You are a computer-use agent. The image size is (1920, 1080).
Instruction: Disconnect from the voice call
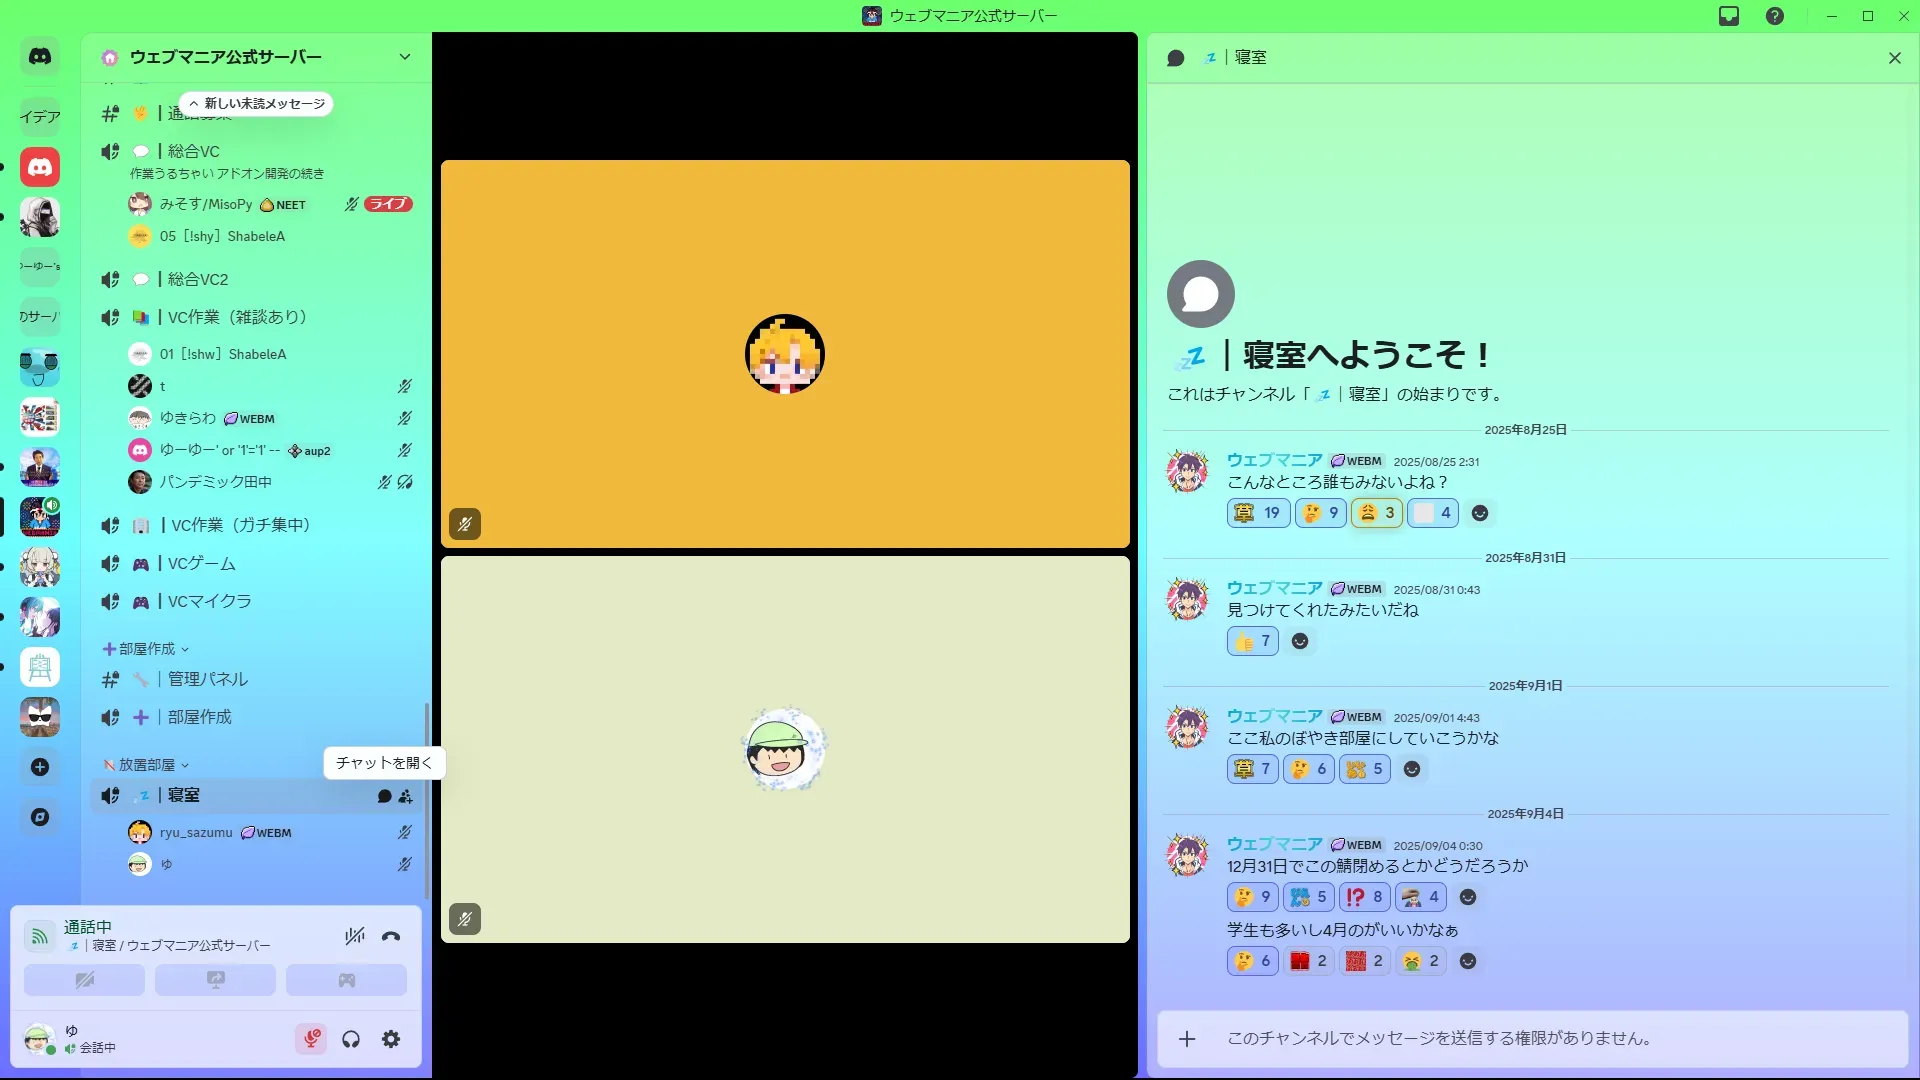[x=391, y=937]
